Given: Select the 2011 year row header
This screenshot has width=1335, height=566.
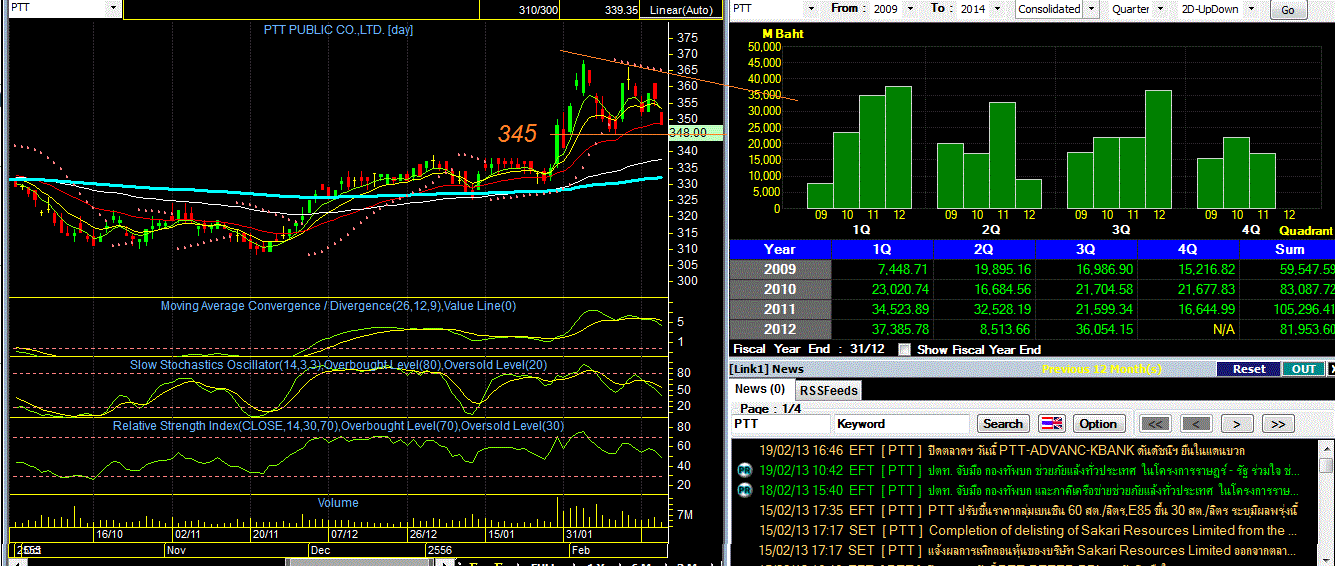Looking at the screenshot, I should coord(780,309).
